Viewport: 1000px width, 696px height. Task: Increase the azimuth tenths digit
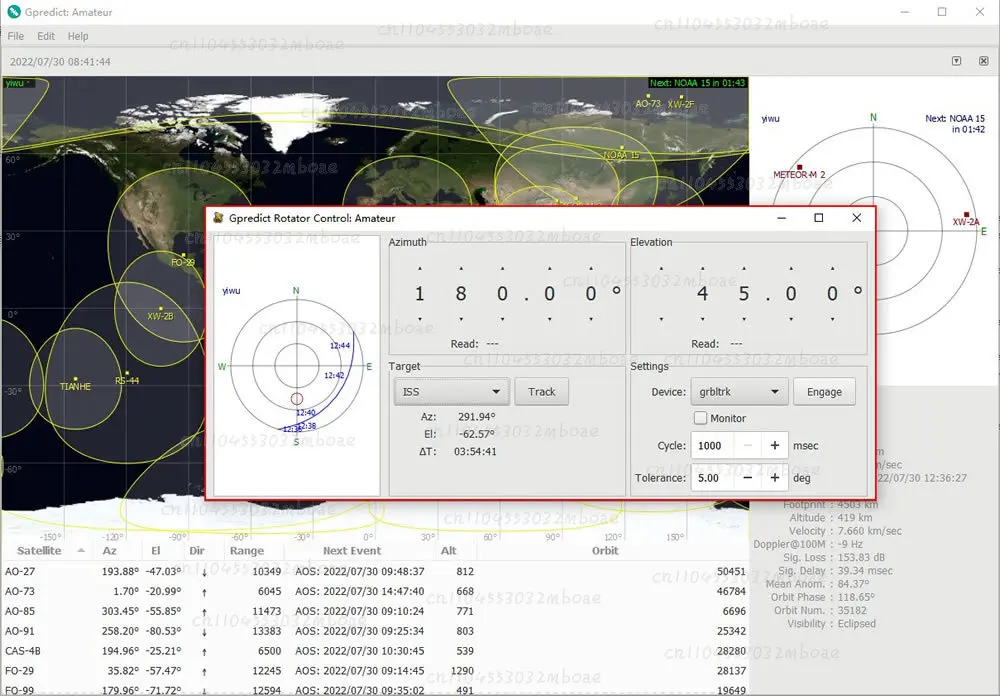[550, 269]
